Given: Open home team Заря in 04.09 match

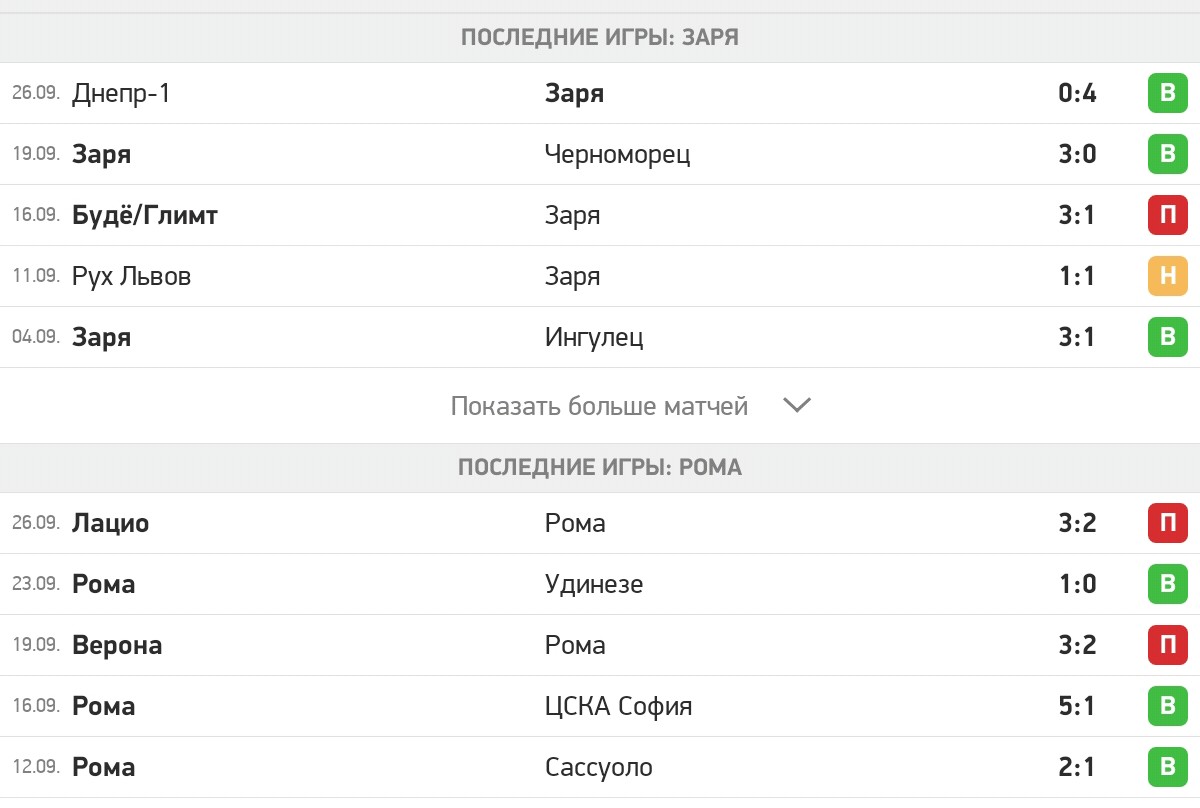Looking at the screenshot, I should pyautogui.click(x=101, y=338).
